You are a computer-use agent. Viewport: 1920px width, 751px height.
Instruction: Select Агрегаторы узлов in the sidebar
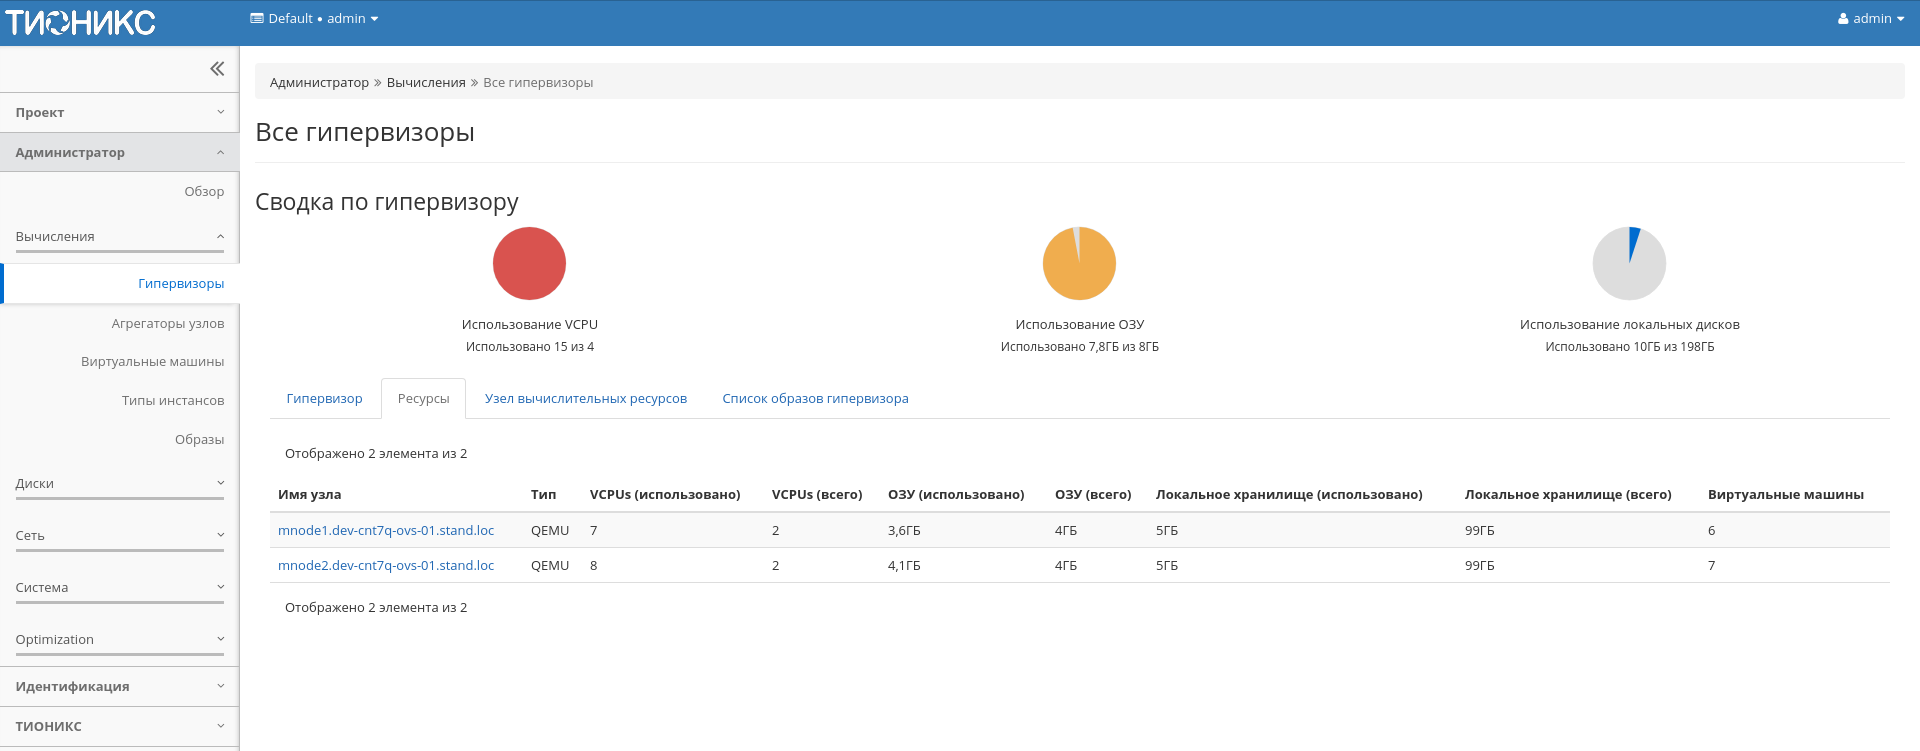tap(167, 324)
